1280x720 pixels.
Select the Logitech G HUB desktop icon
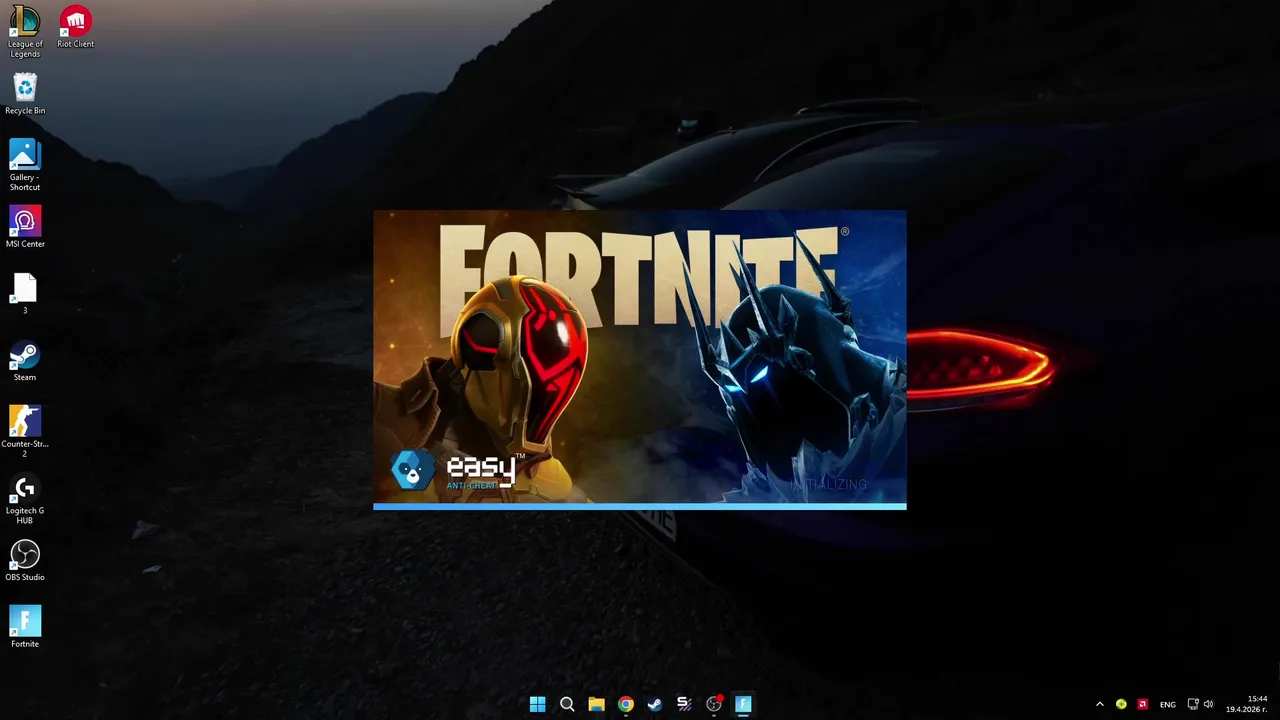[x=25, y=498]
